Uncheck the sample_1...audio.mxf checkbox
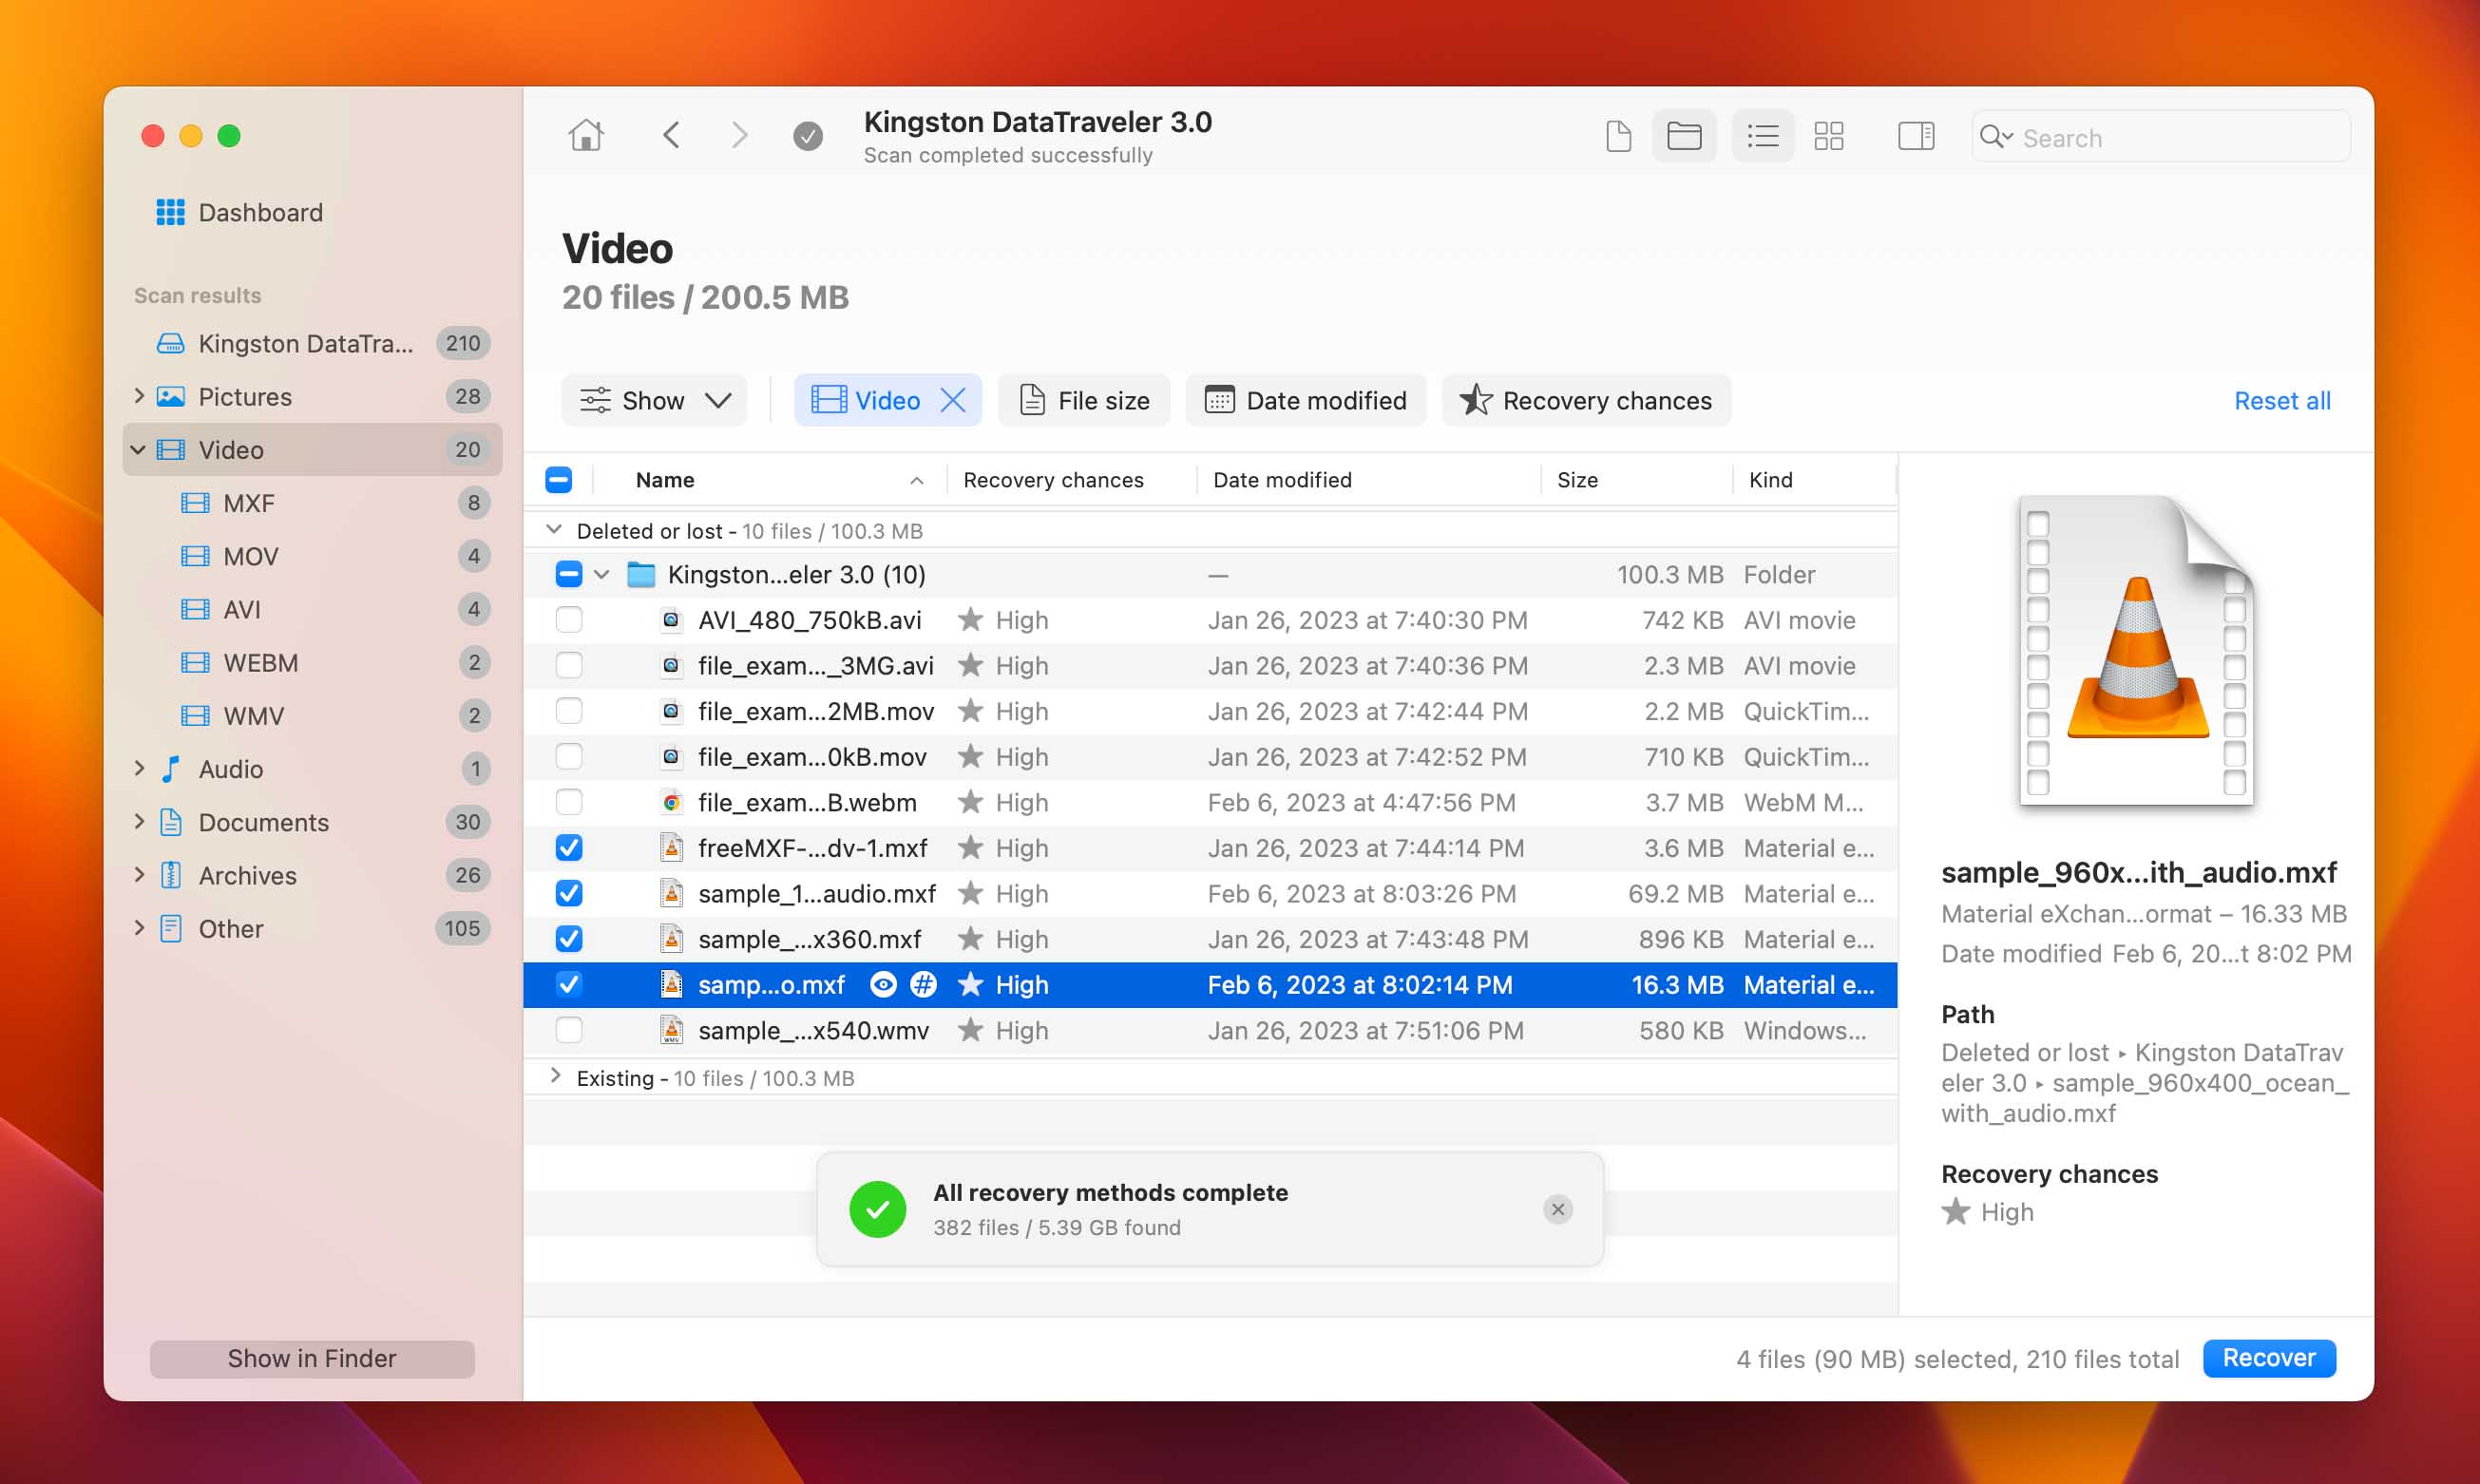 point(569,893)
